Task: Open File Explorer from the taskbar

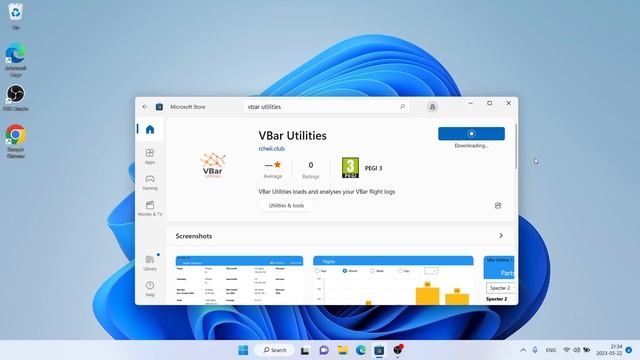Action: coord(342,350)
